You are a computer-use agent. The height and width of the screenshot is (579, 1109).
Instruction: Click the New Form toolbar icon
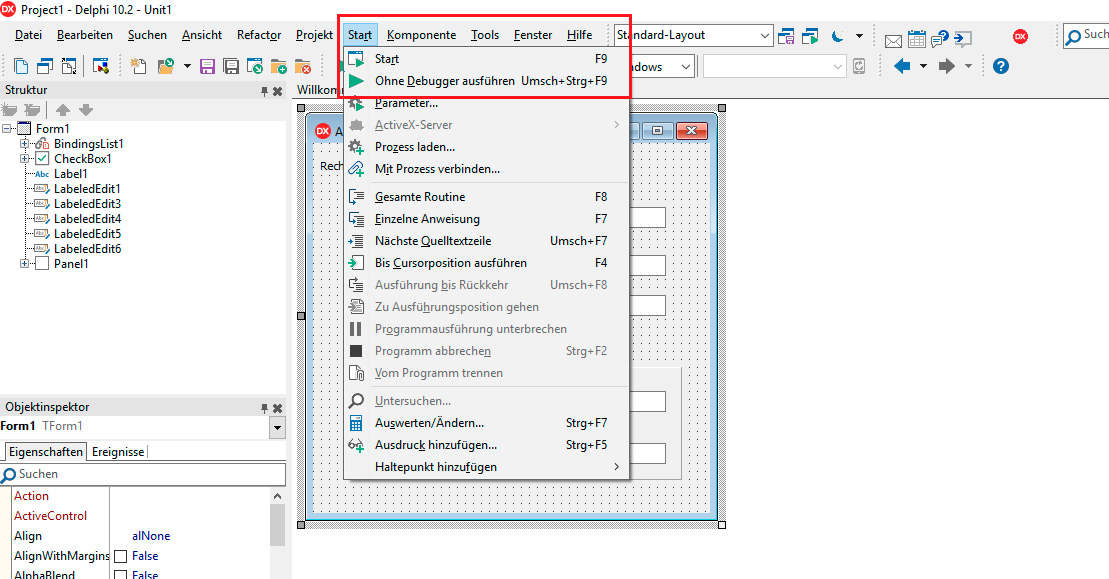[100, 66]
